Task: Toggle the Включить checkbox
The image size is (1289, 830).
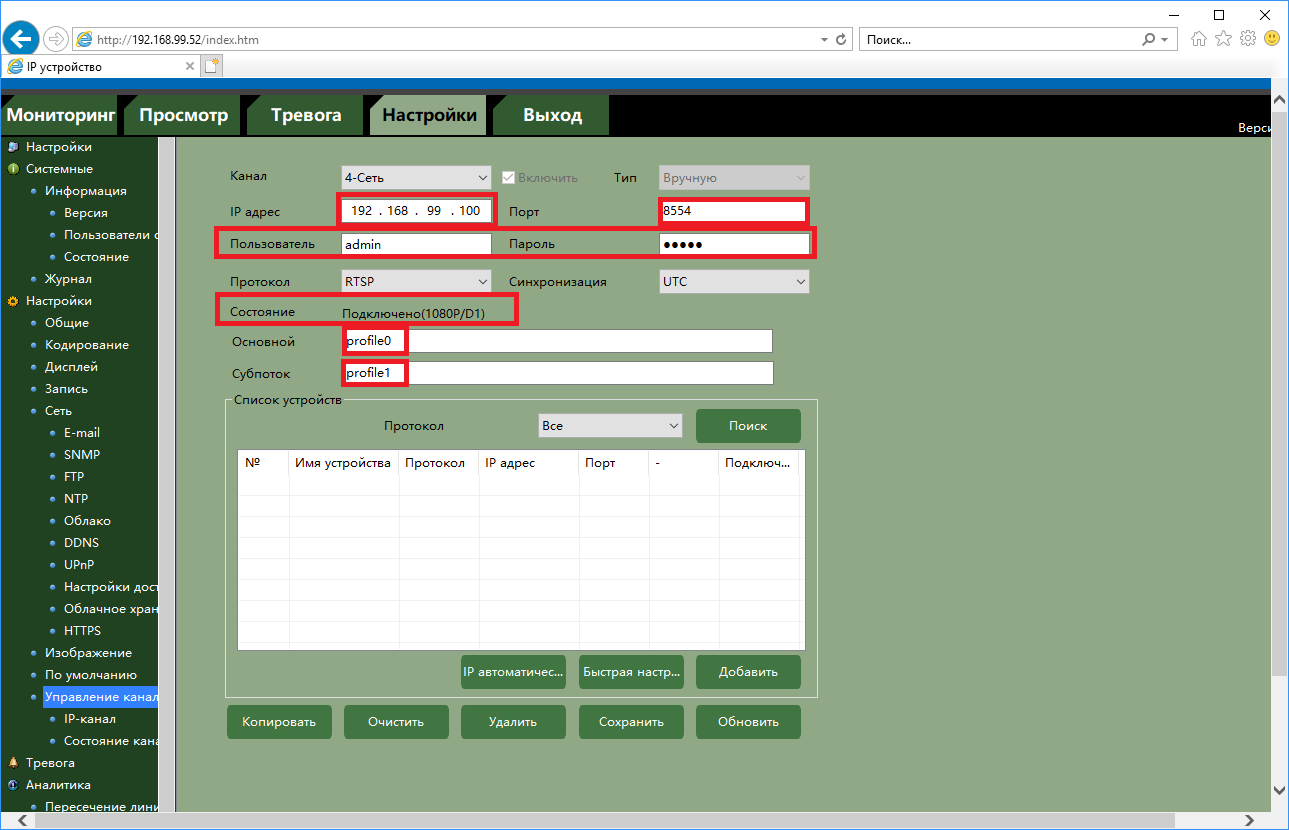Action: point(508,178)
